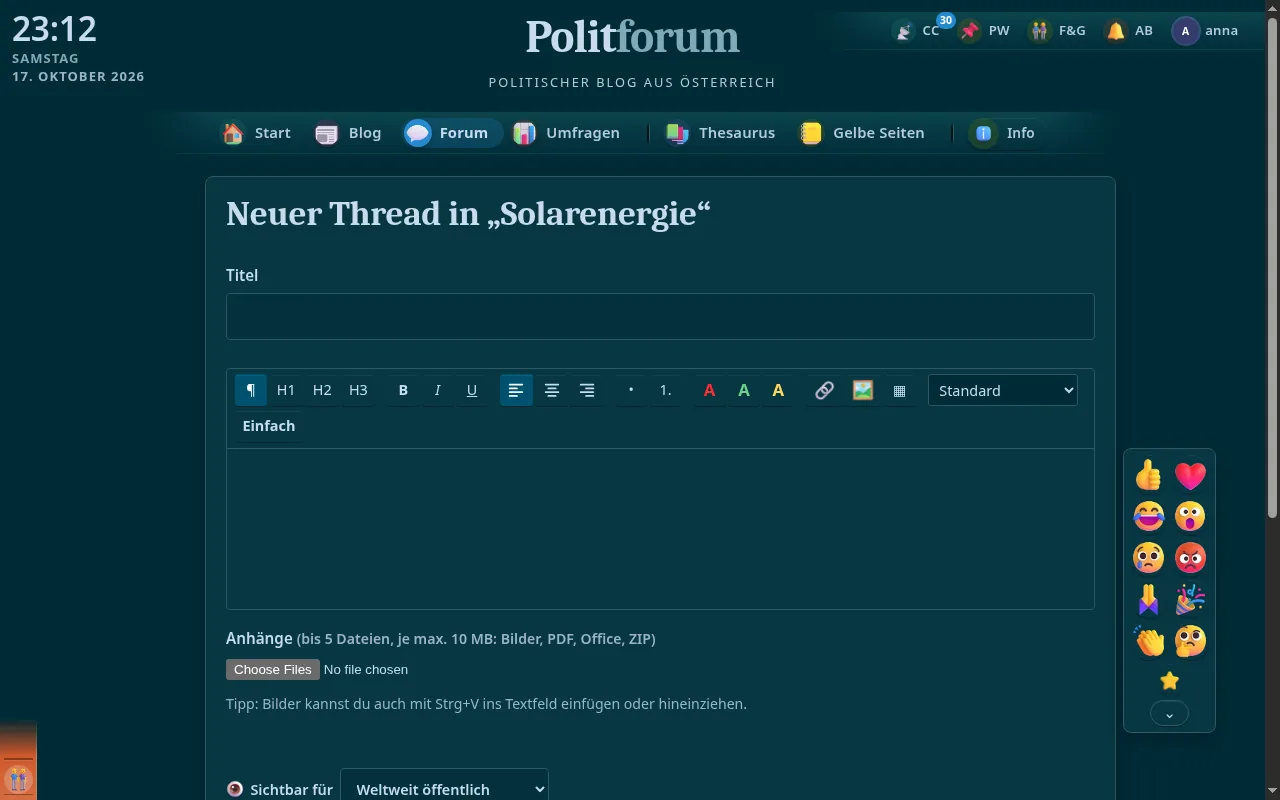Open anna's user account menu
The image size is (1280, 800).
tap(1206, 31)
